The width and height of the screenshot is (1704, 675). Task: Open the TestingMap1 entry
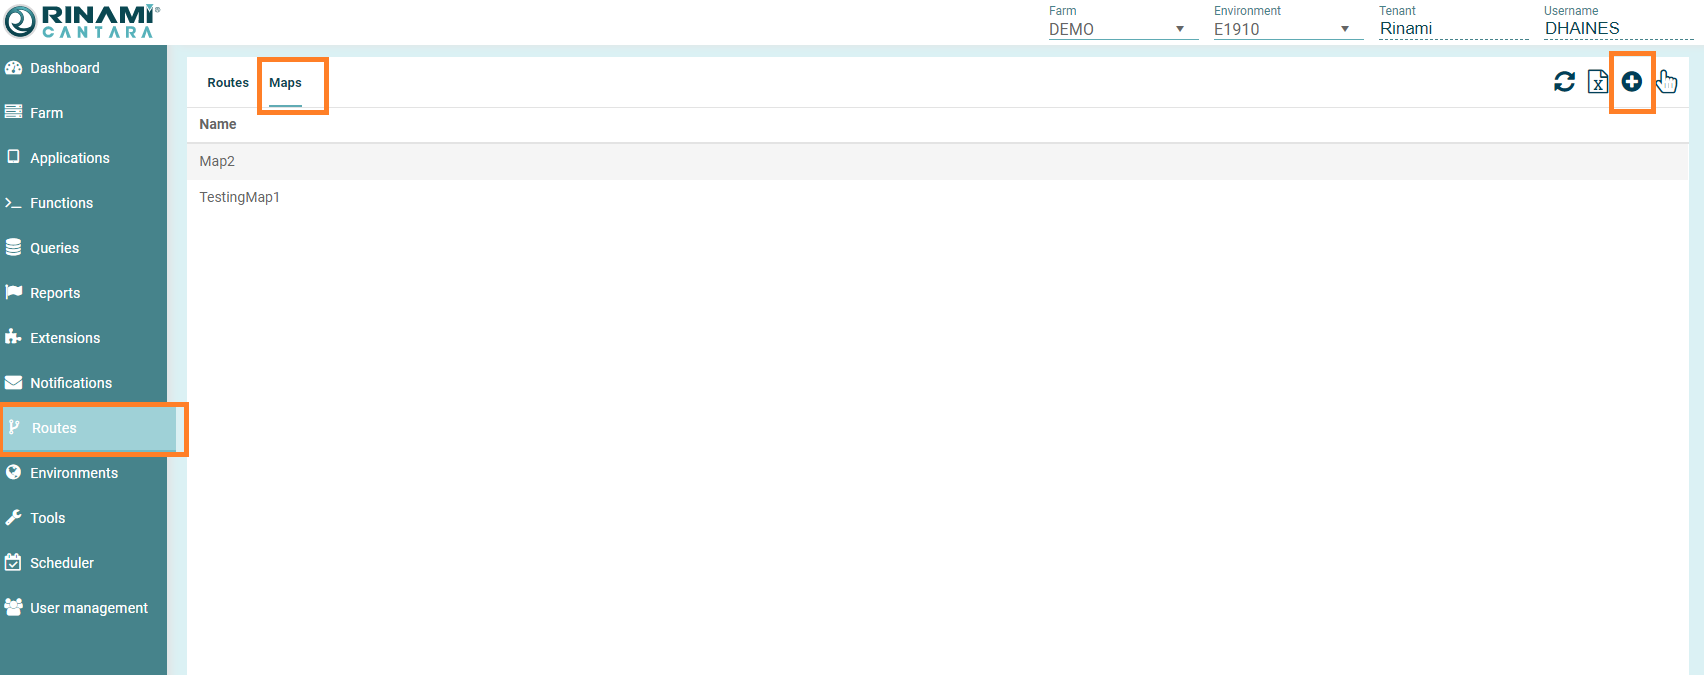(x=239, y=197)
